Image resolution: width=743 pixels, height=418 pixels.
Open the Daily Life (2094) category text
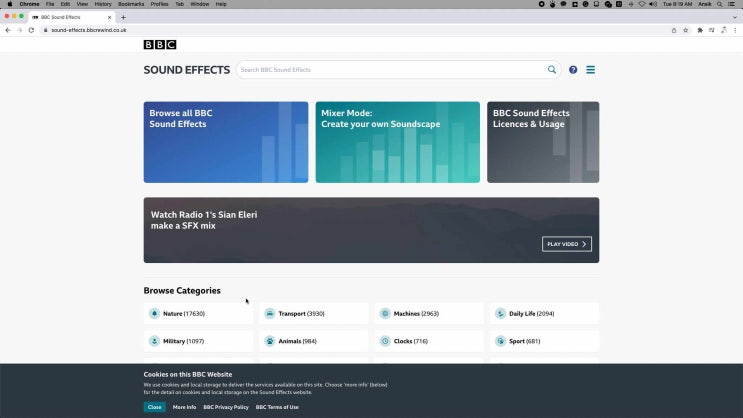pyautogui.click(x=532, y=314)
